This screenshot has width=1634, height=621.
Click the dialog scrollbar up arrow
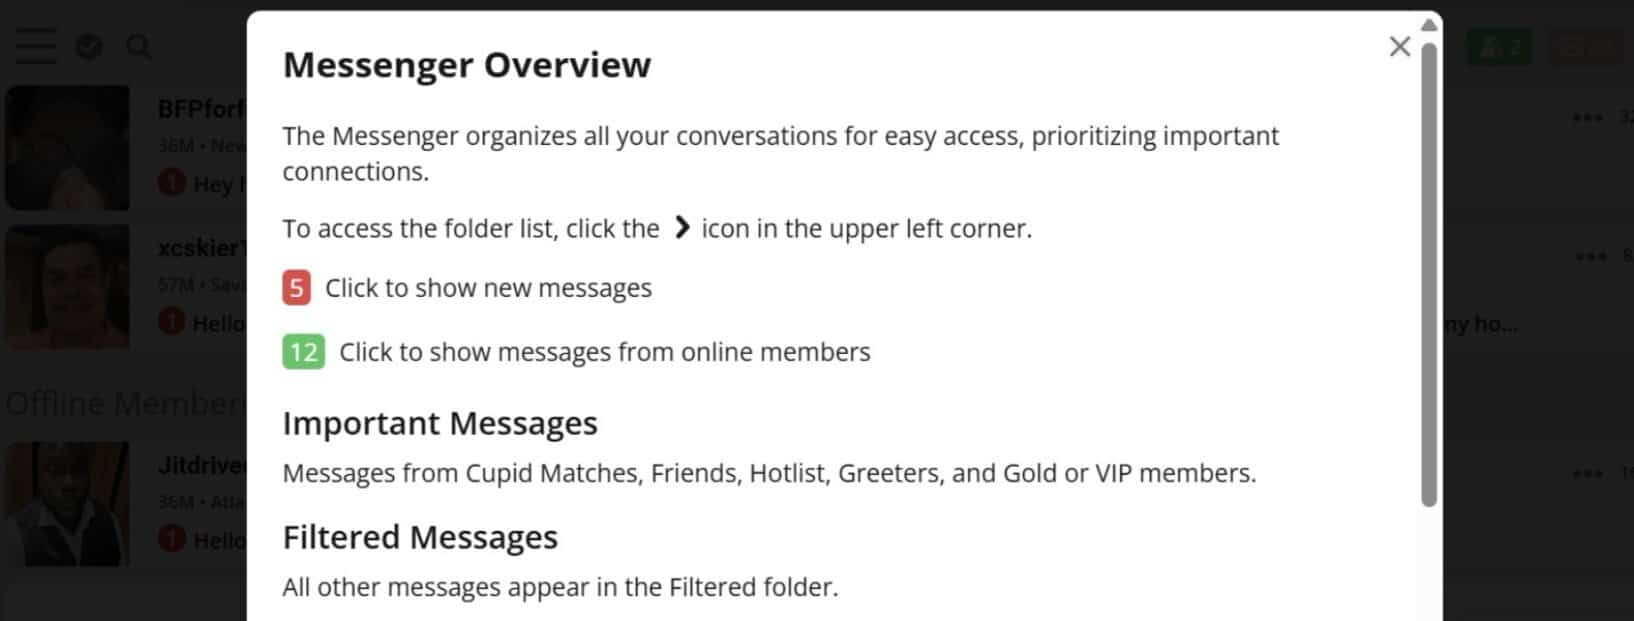(1430, 24)
